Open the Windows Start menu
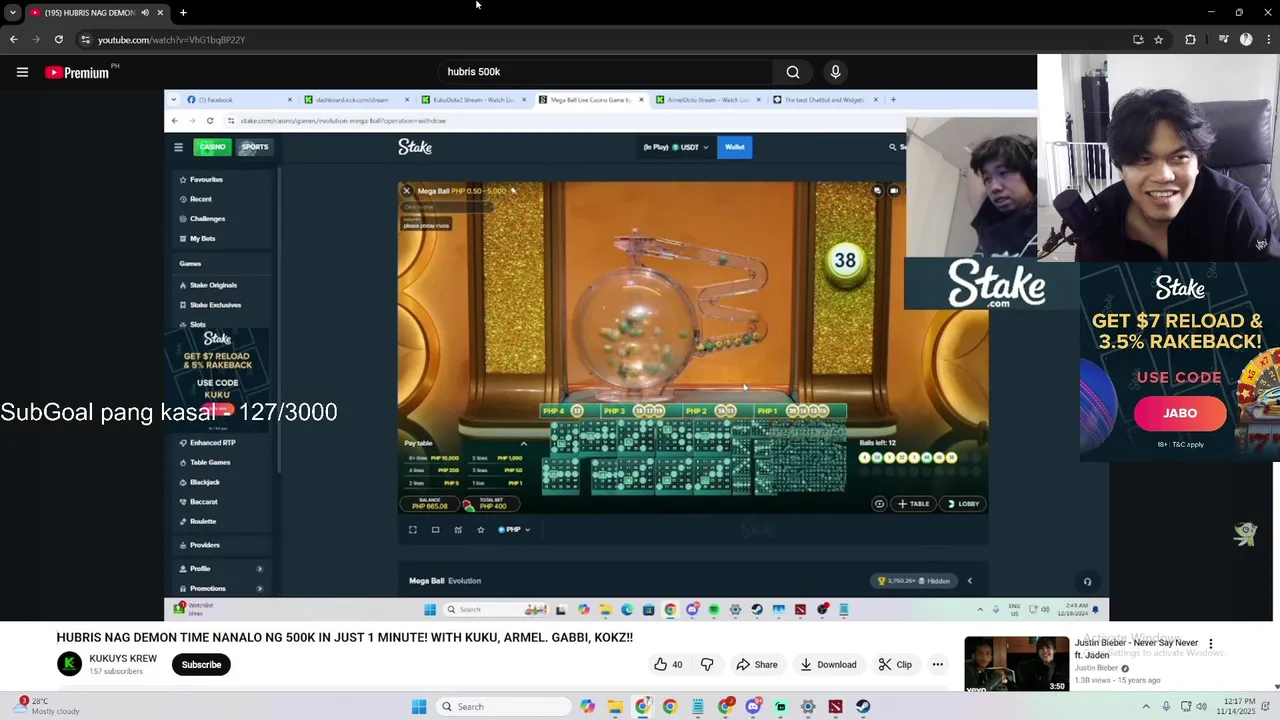Viewport: 1280px width, 720px height. [419, 707]
